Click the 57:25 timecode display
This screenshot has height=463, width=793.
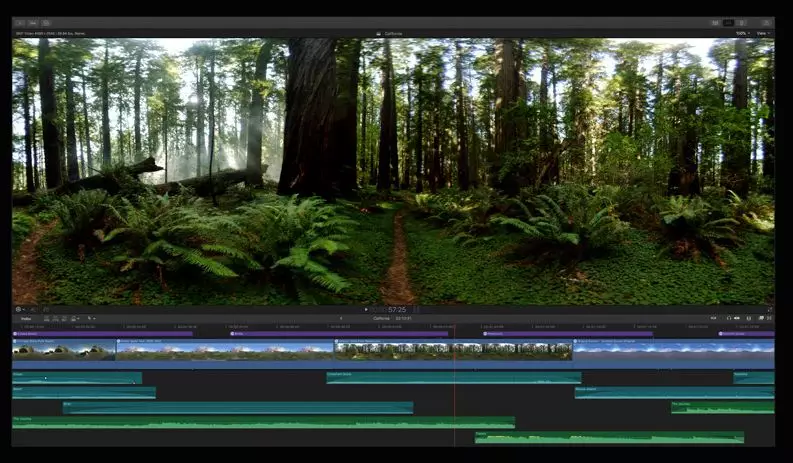point(396,309)
